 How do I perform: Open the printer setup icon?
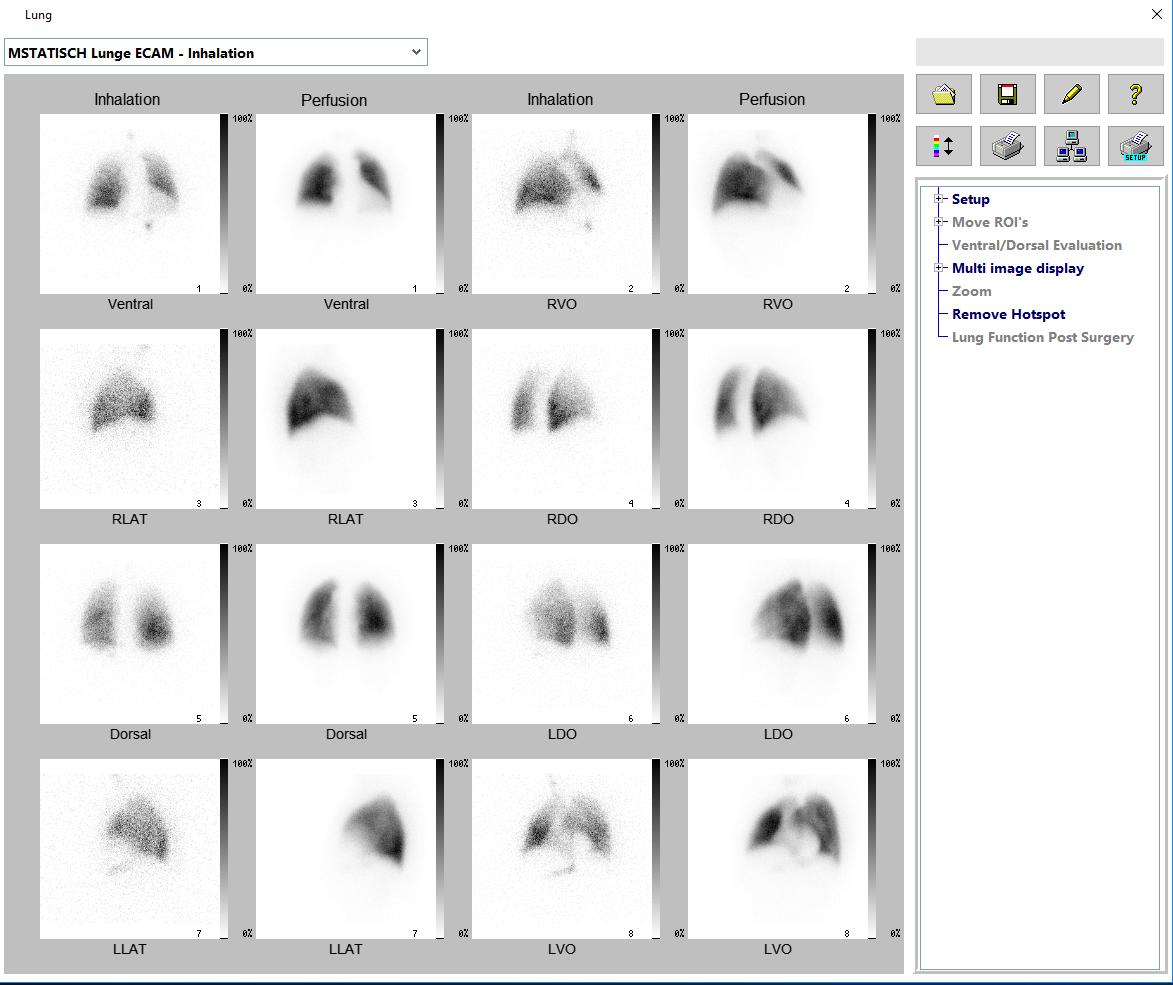(x=1136, y=146)
